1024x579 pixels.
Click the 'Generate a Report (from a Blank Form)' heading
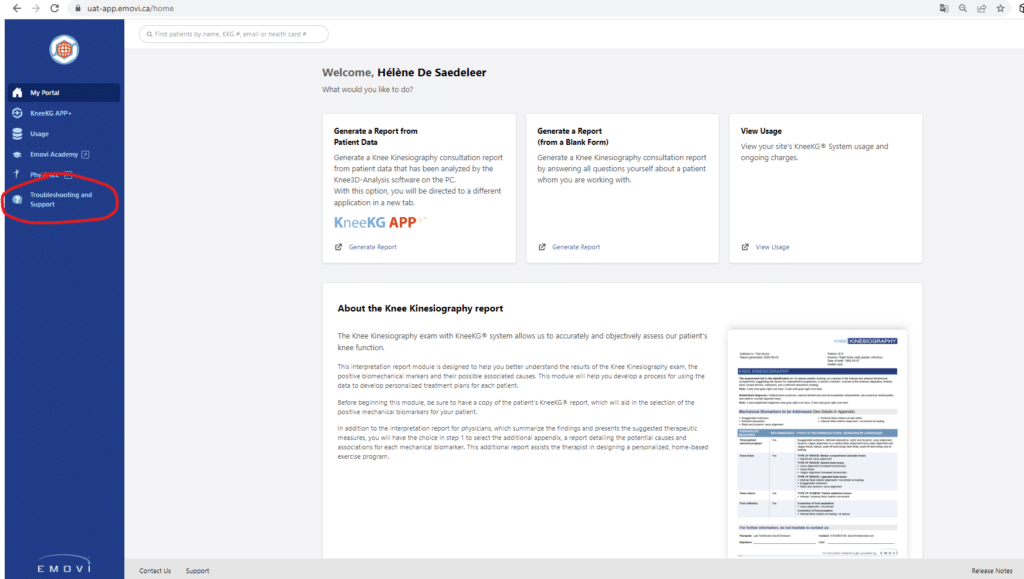(573, 136)
